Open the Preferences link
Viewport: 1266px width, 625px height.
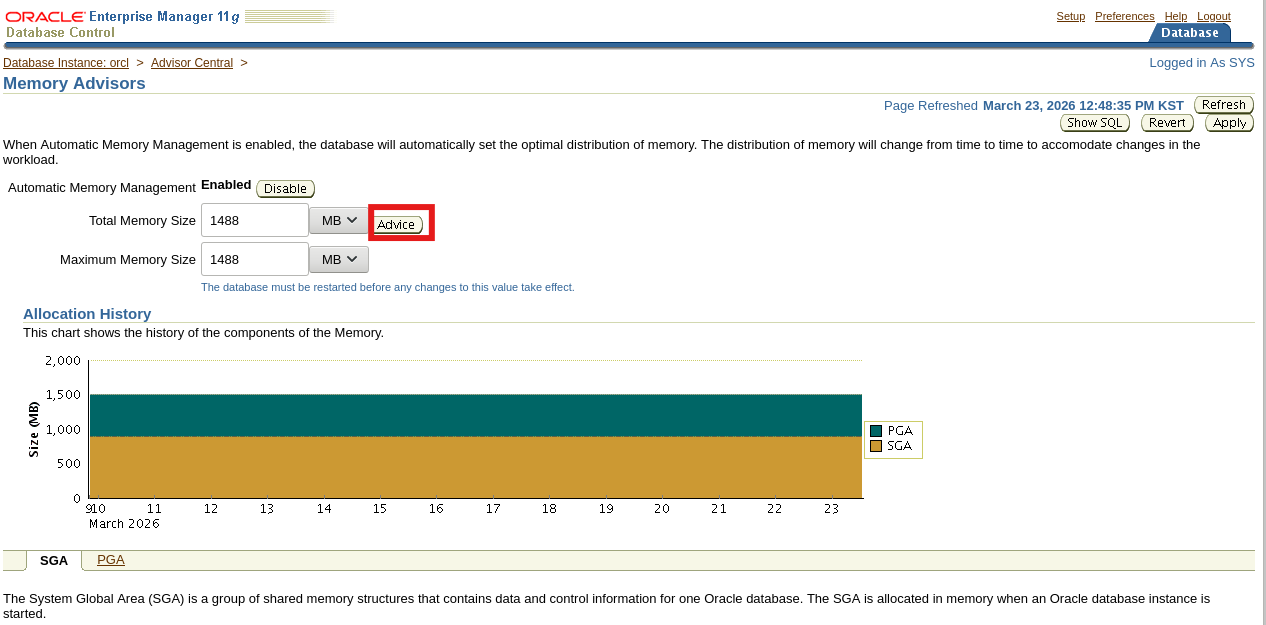[x=1125, y=16]
